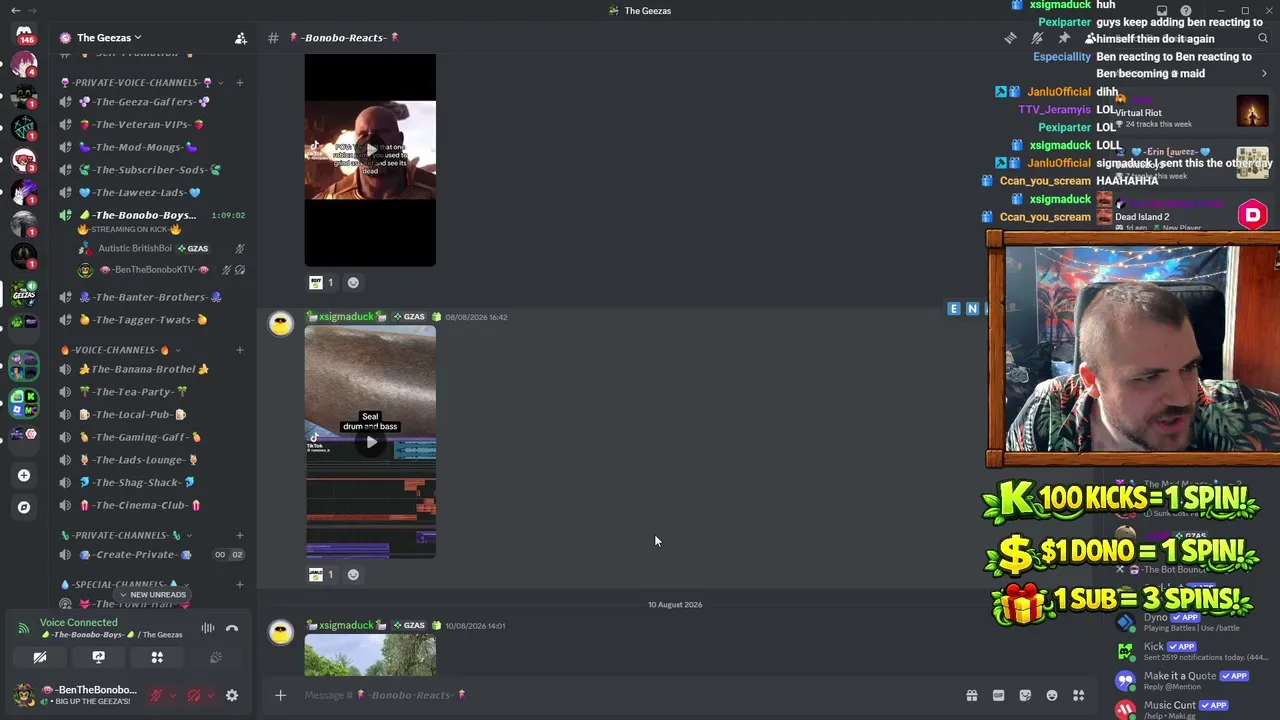Image resolution: width=1280 pixels, height=720 pixels.
Task: Join The-Cinema-Club voice channel
Action: (x=151, y=506)
